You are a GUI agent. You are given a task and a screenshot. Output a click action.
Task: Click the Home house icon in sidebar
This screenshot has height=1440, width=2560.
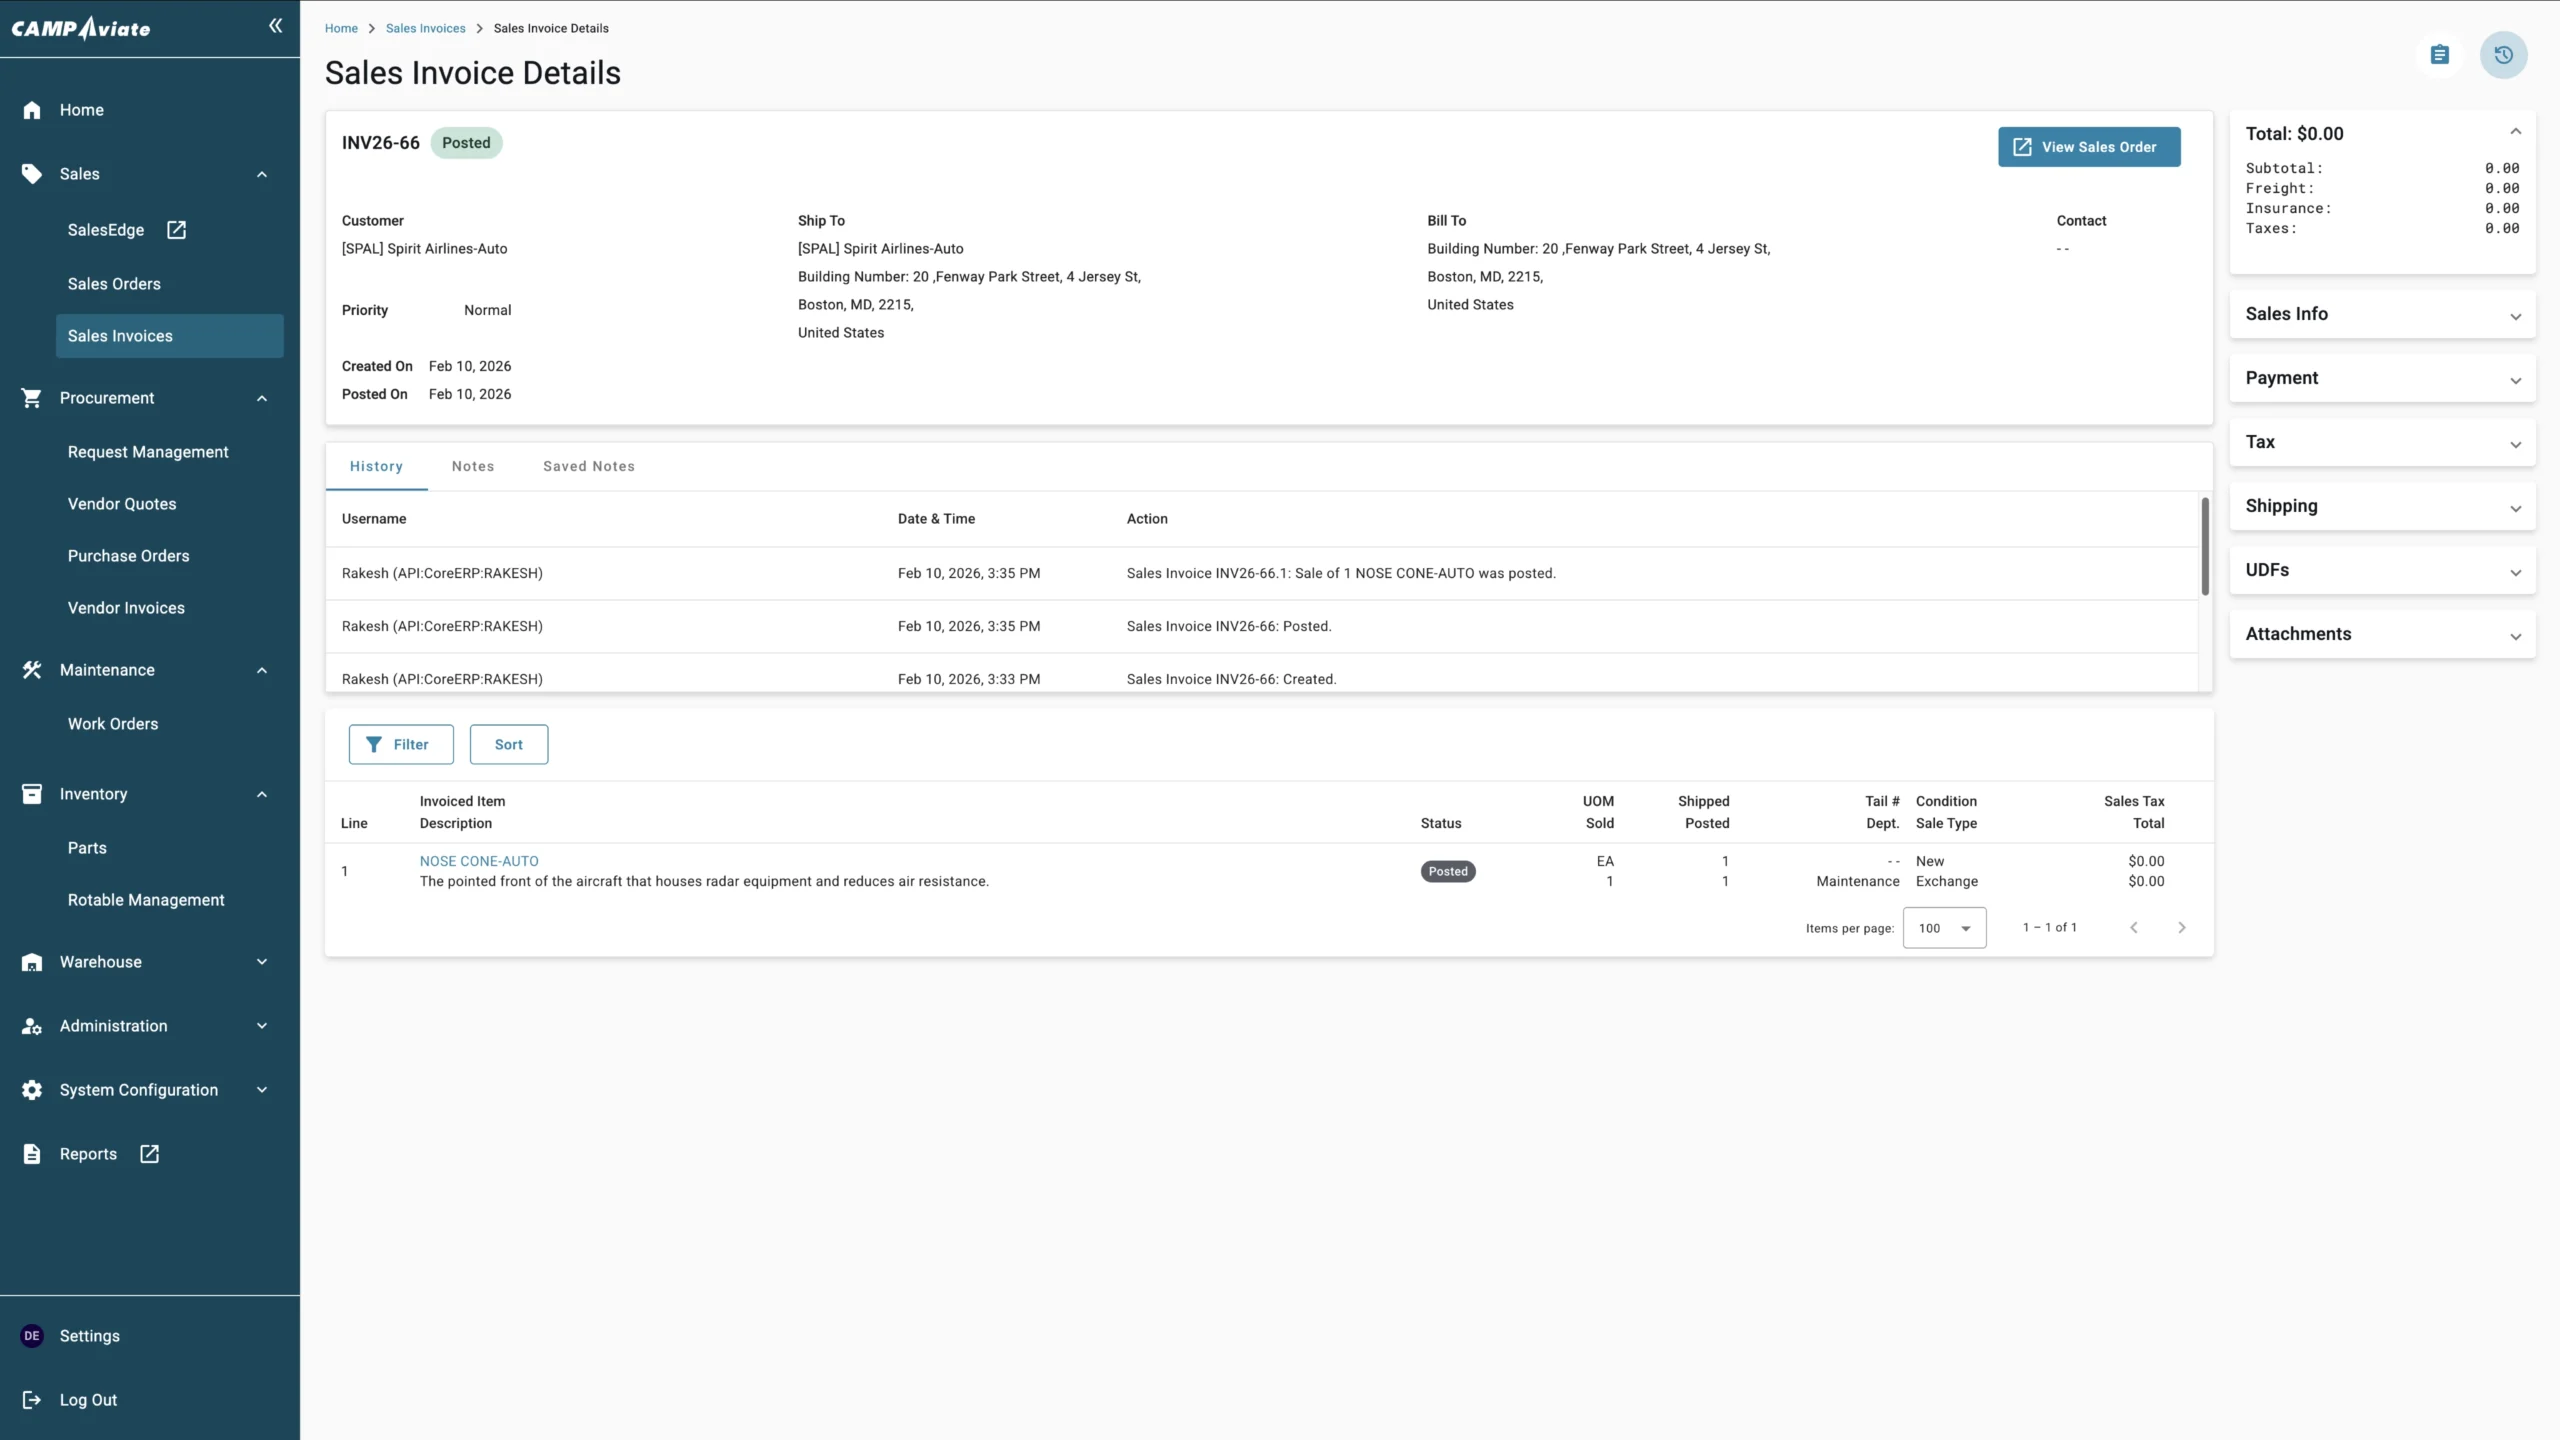32,110
